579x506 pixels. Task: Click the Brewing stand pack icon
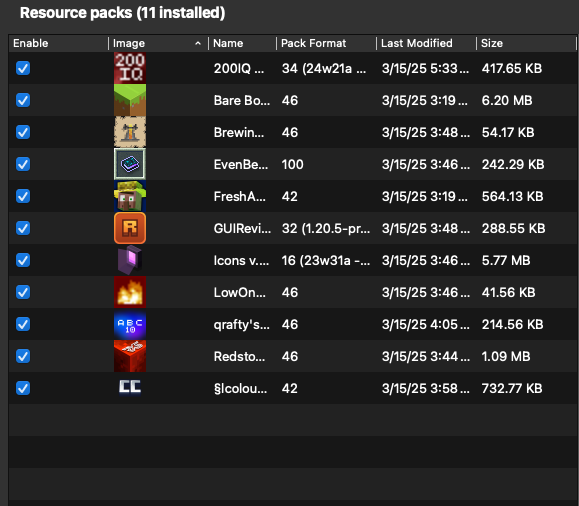tap(130, 132)
